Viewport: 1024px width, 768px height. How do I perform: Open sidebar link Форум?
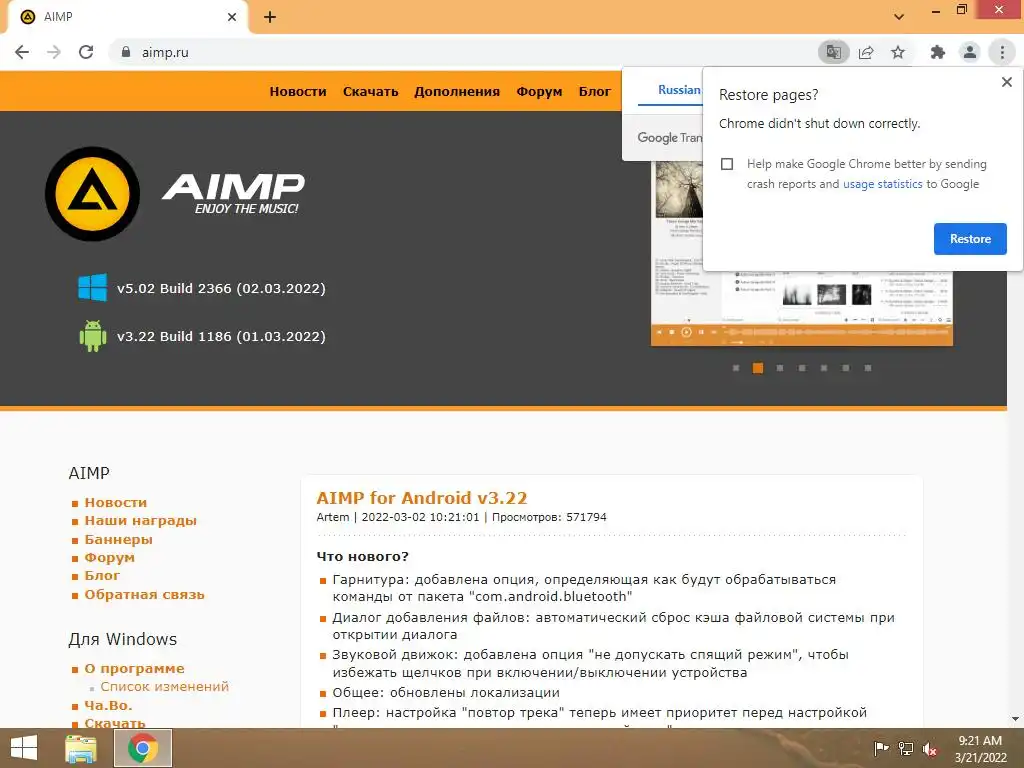click(109, 558)
